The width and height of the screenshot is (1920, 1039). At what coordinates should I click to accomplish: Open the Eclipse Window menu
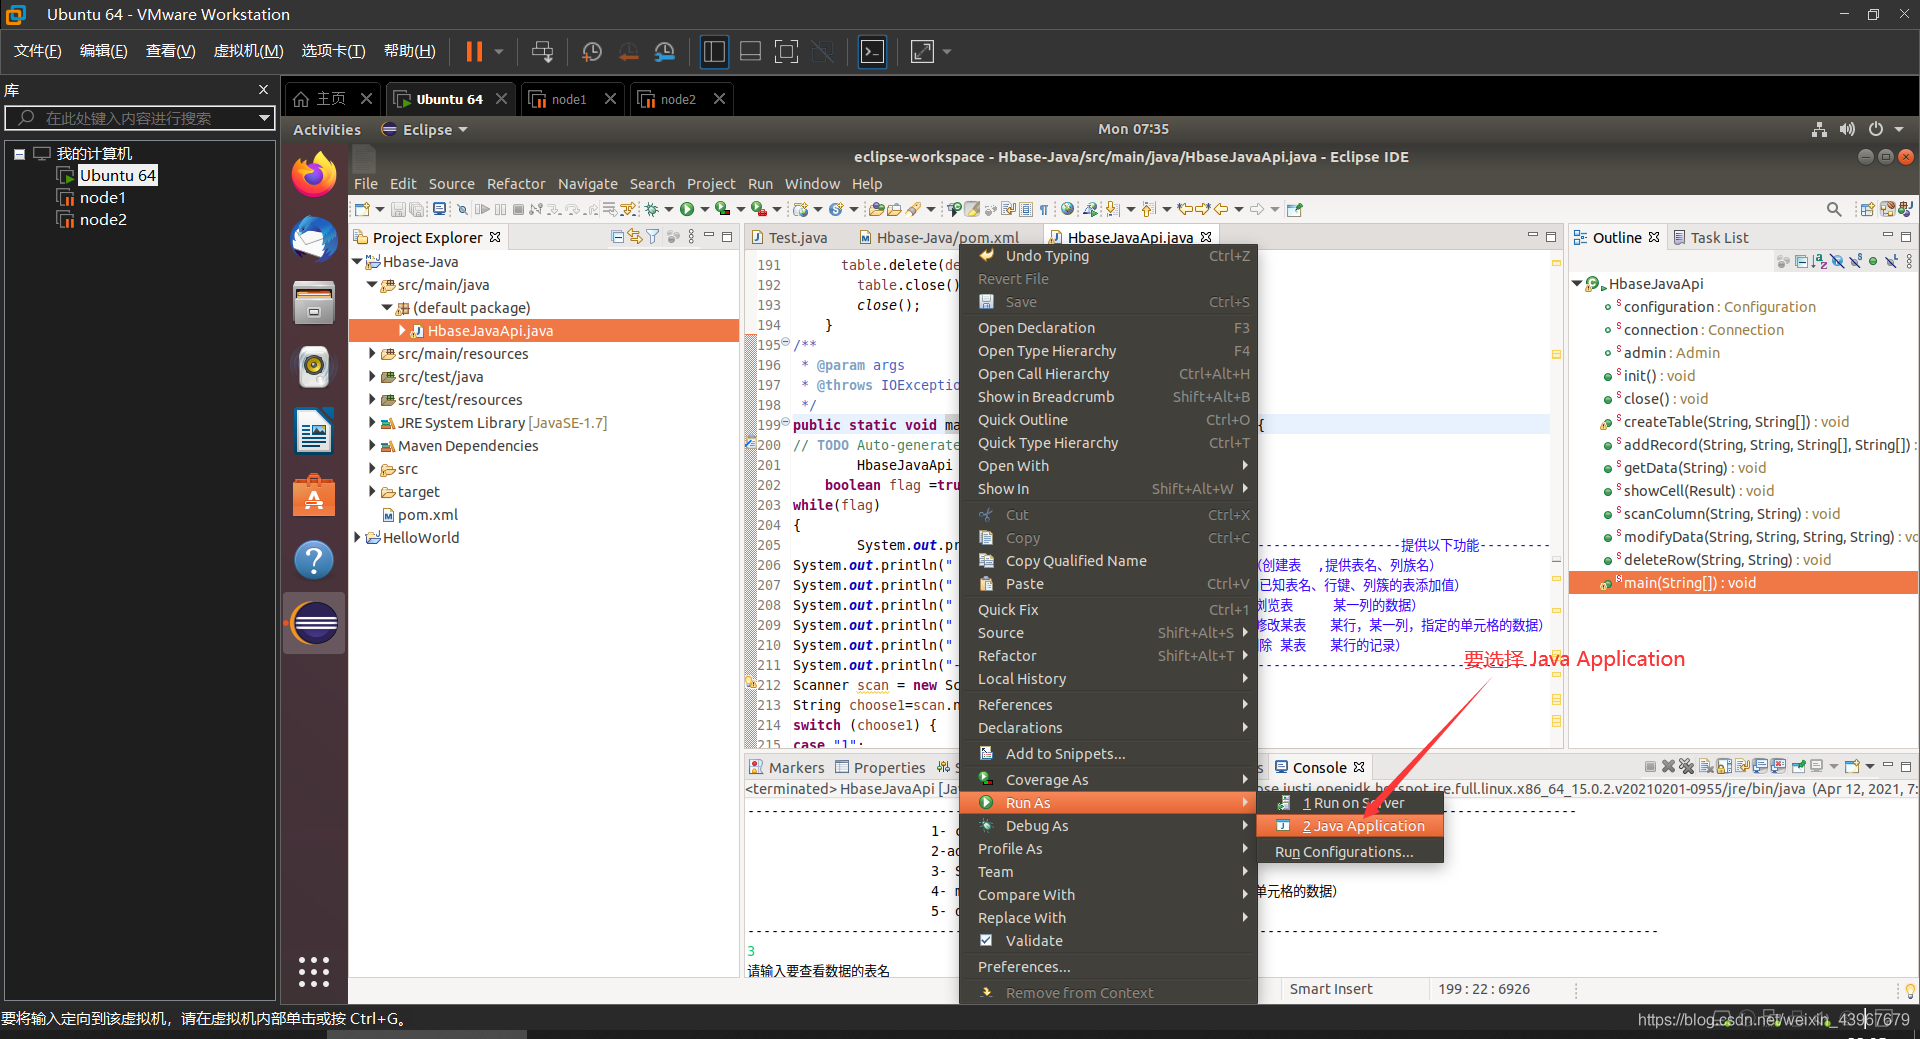pos(812,184)
